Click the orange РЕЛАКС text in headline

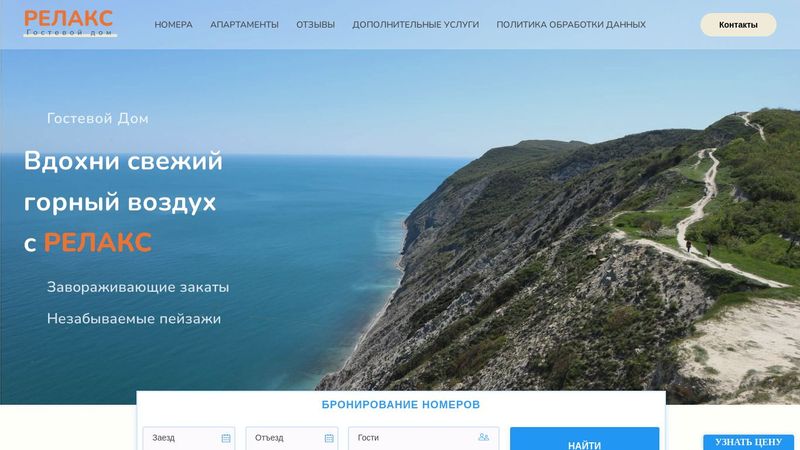tap(97, 242)
